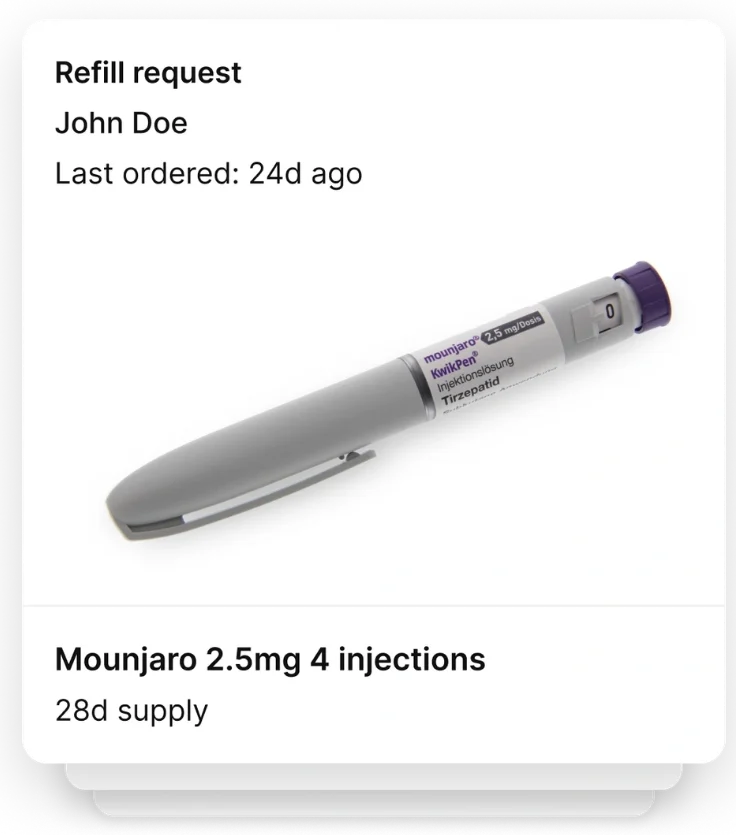The image size is (736, 835).
Task: Click the Injektionslösung text on pen
Action: [x=472, y=377]
